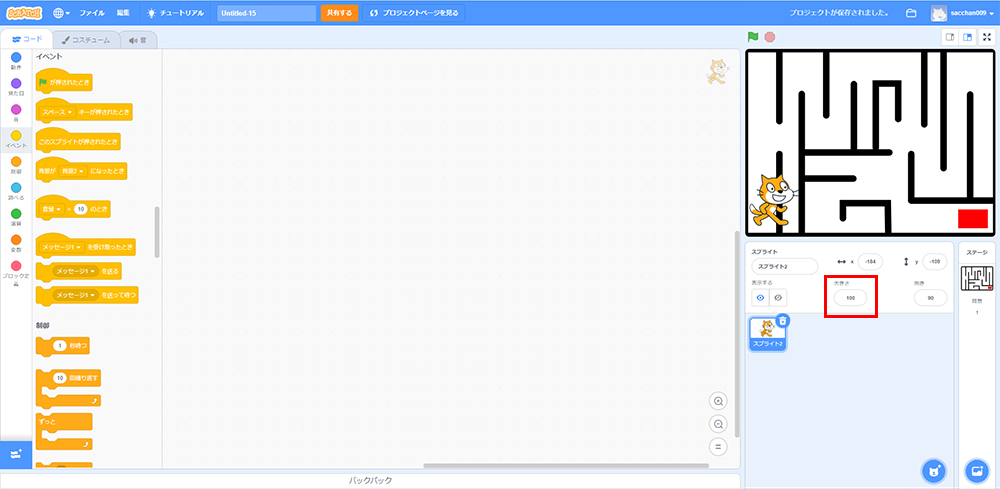Click プロジェクトページを見る button
The image size is (1000, 489).
414,13
